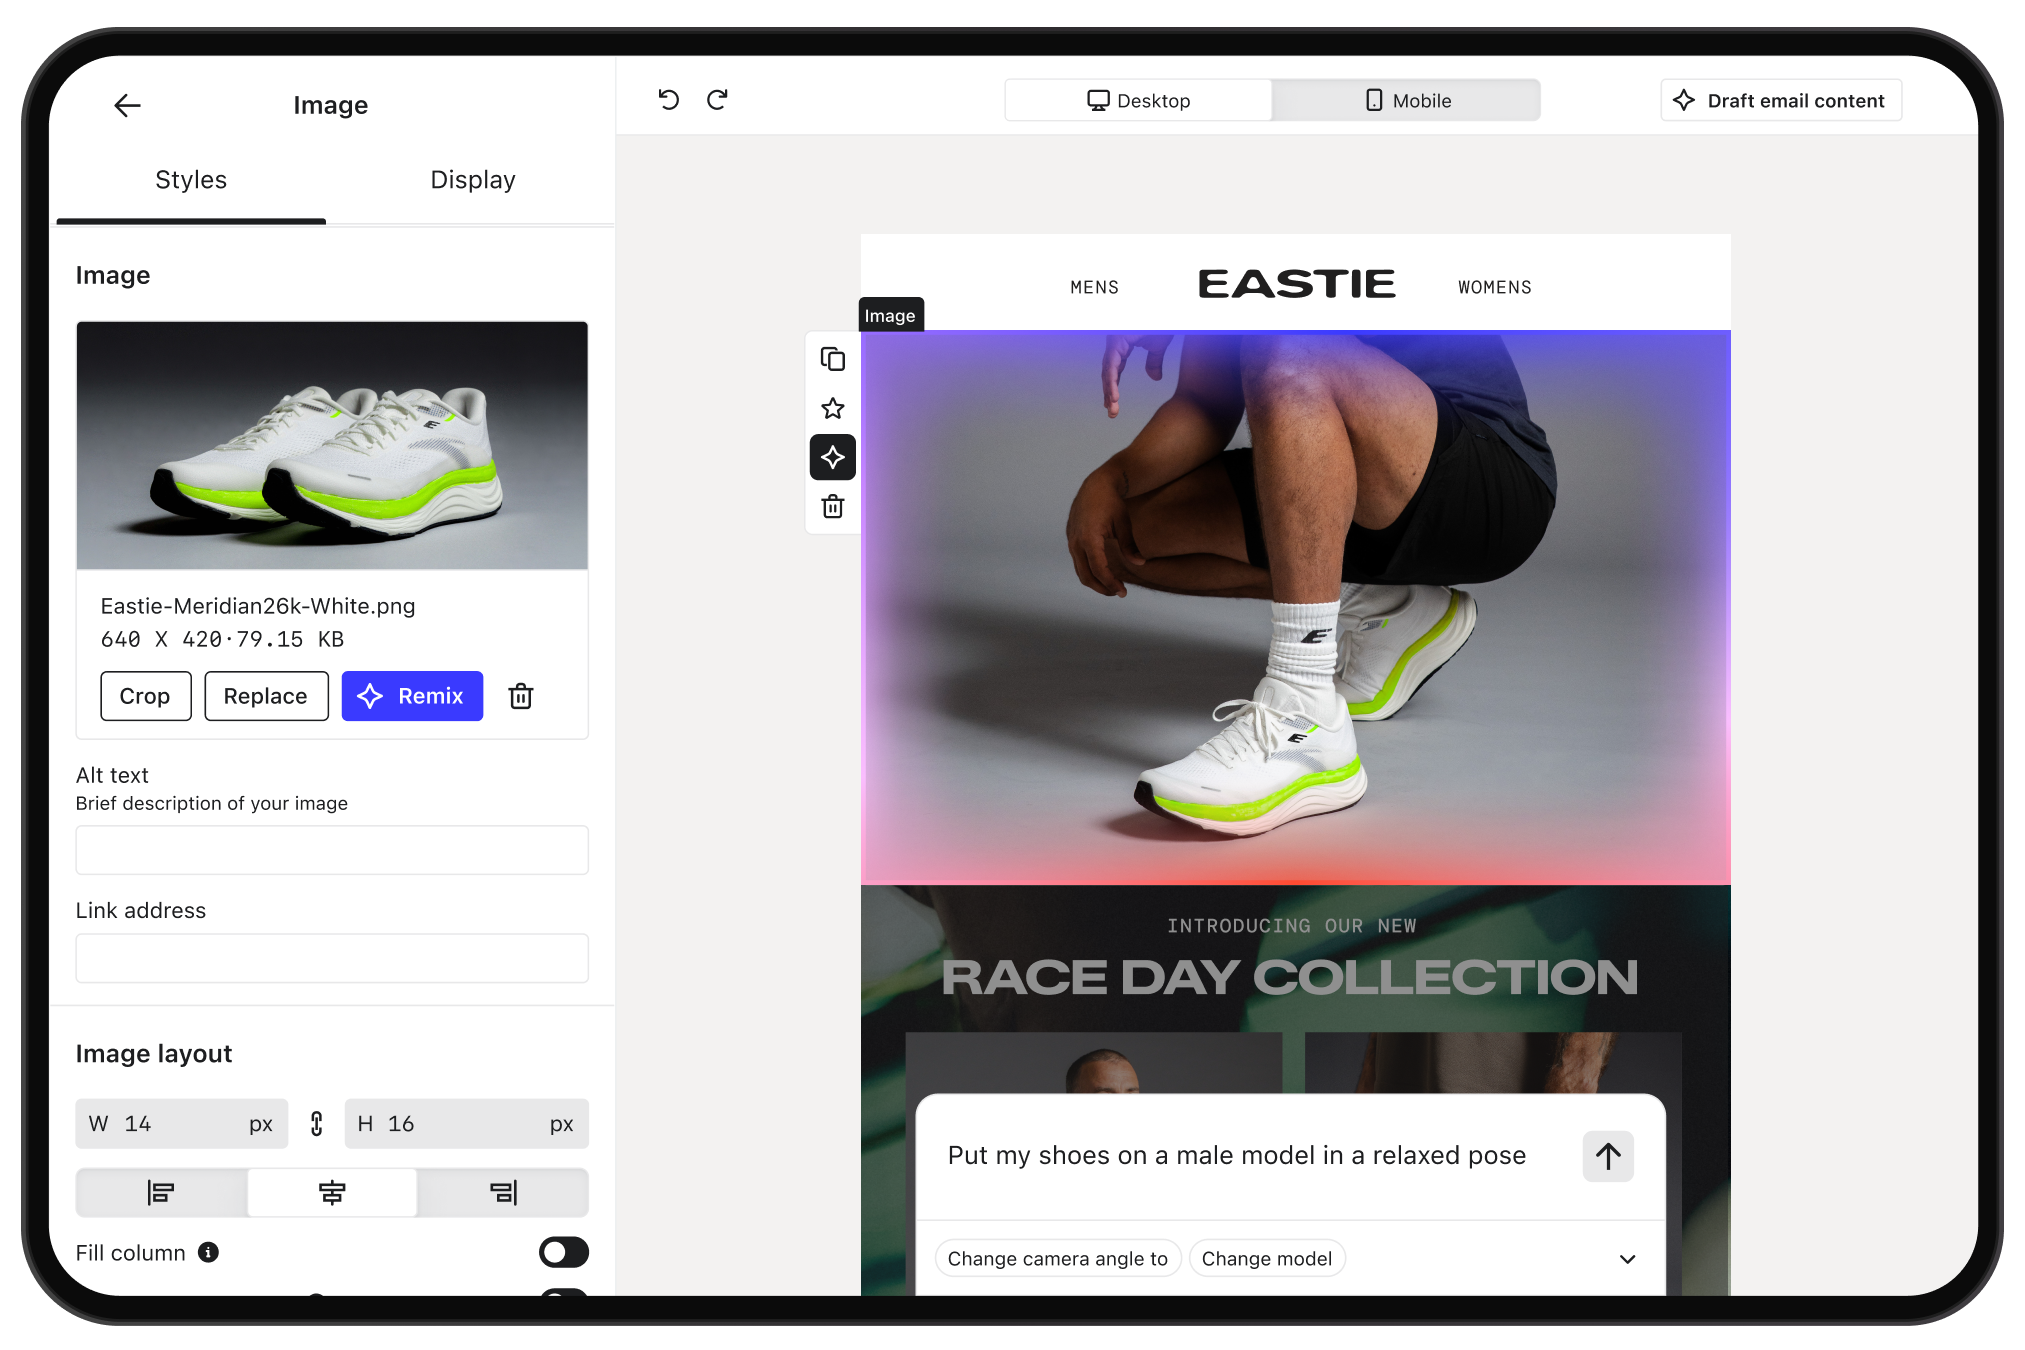Click the Replace button
This screenshot has width=2025, height=1350.
266,696
